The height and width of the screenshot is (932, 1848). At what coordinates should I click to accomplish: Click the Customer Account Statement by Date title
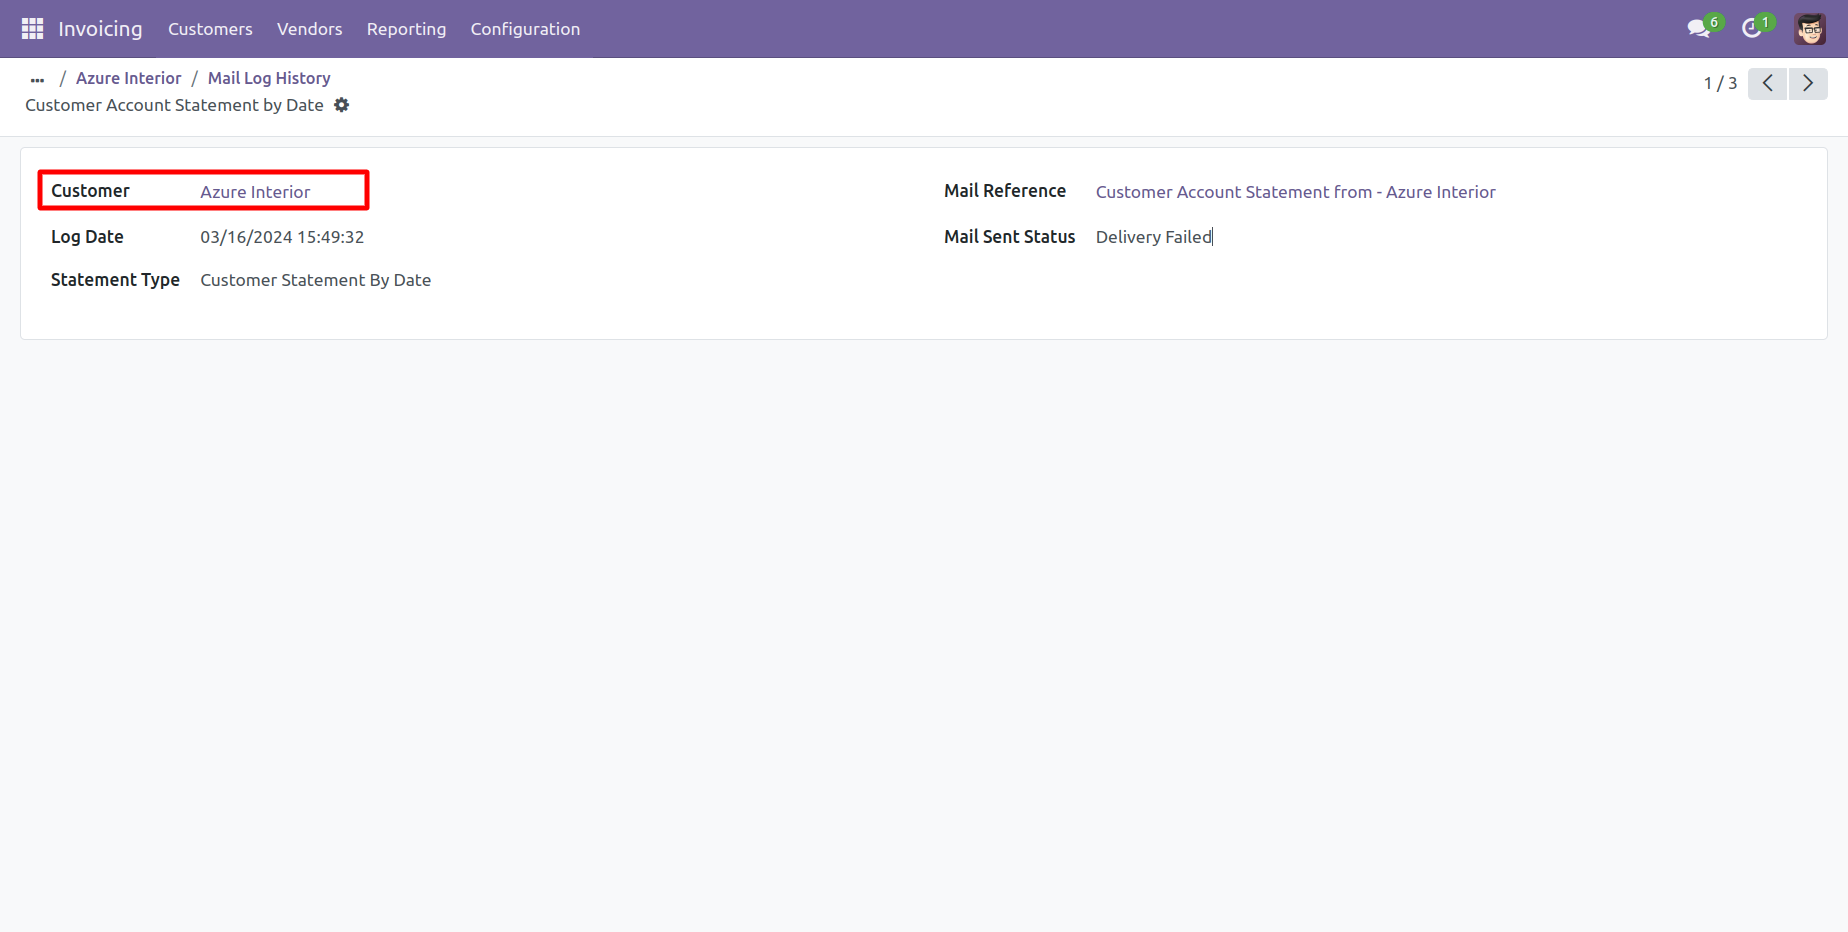tap(174, 105)
